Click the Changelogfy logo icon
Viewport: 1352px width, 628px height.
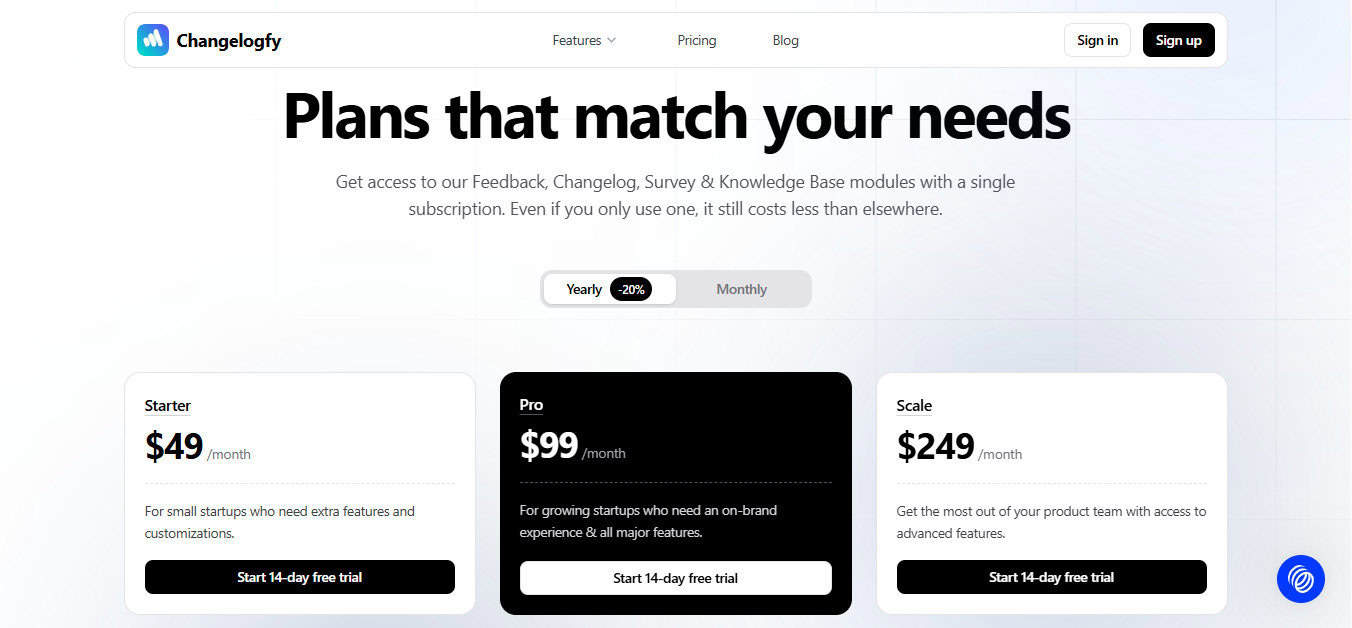(153, 40)
